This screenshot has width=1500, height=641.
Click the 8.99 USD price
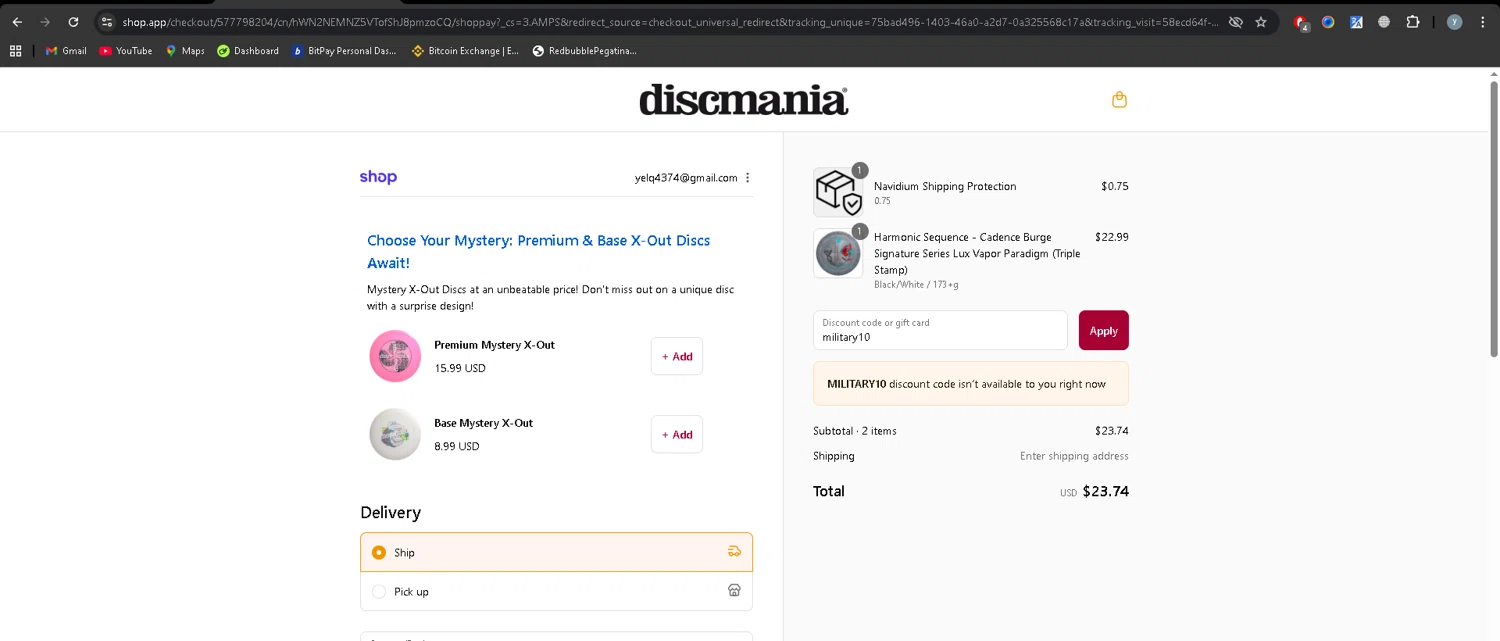coord(457,446)
